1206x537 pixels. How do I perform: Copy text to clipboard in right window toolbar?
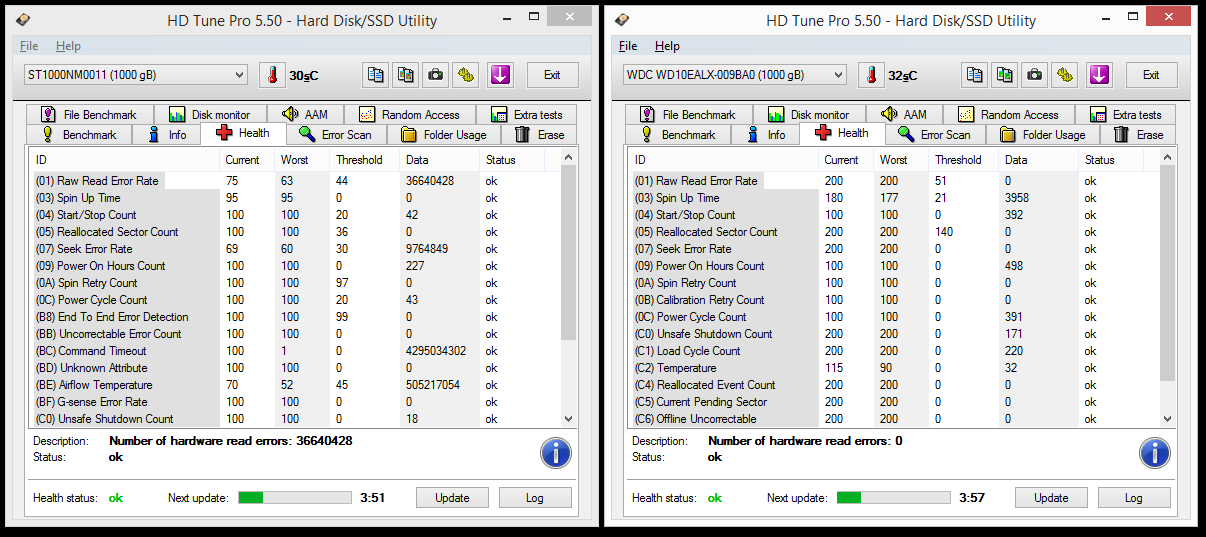(975, 75)
